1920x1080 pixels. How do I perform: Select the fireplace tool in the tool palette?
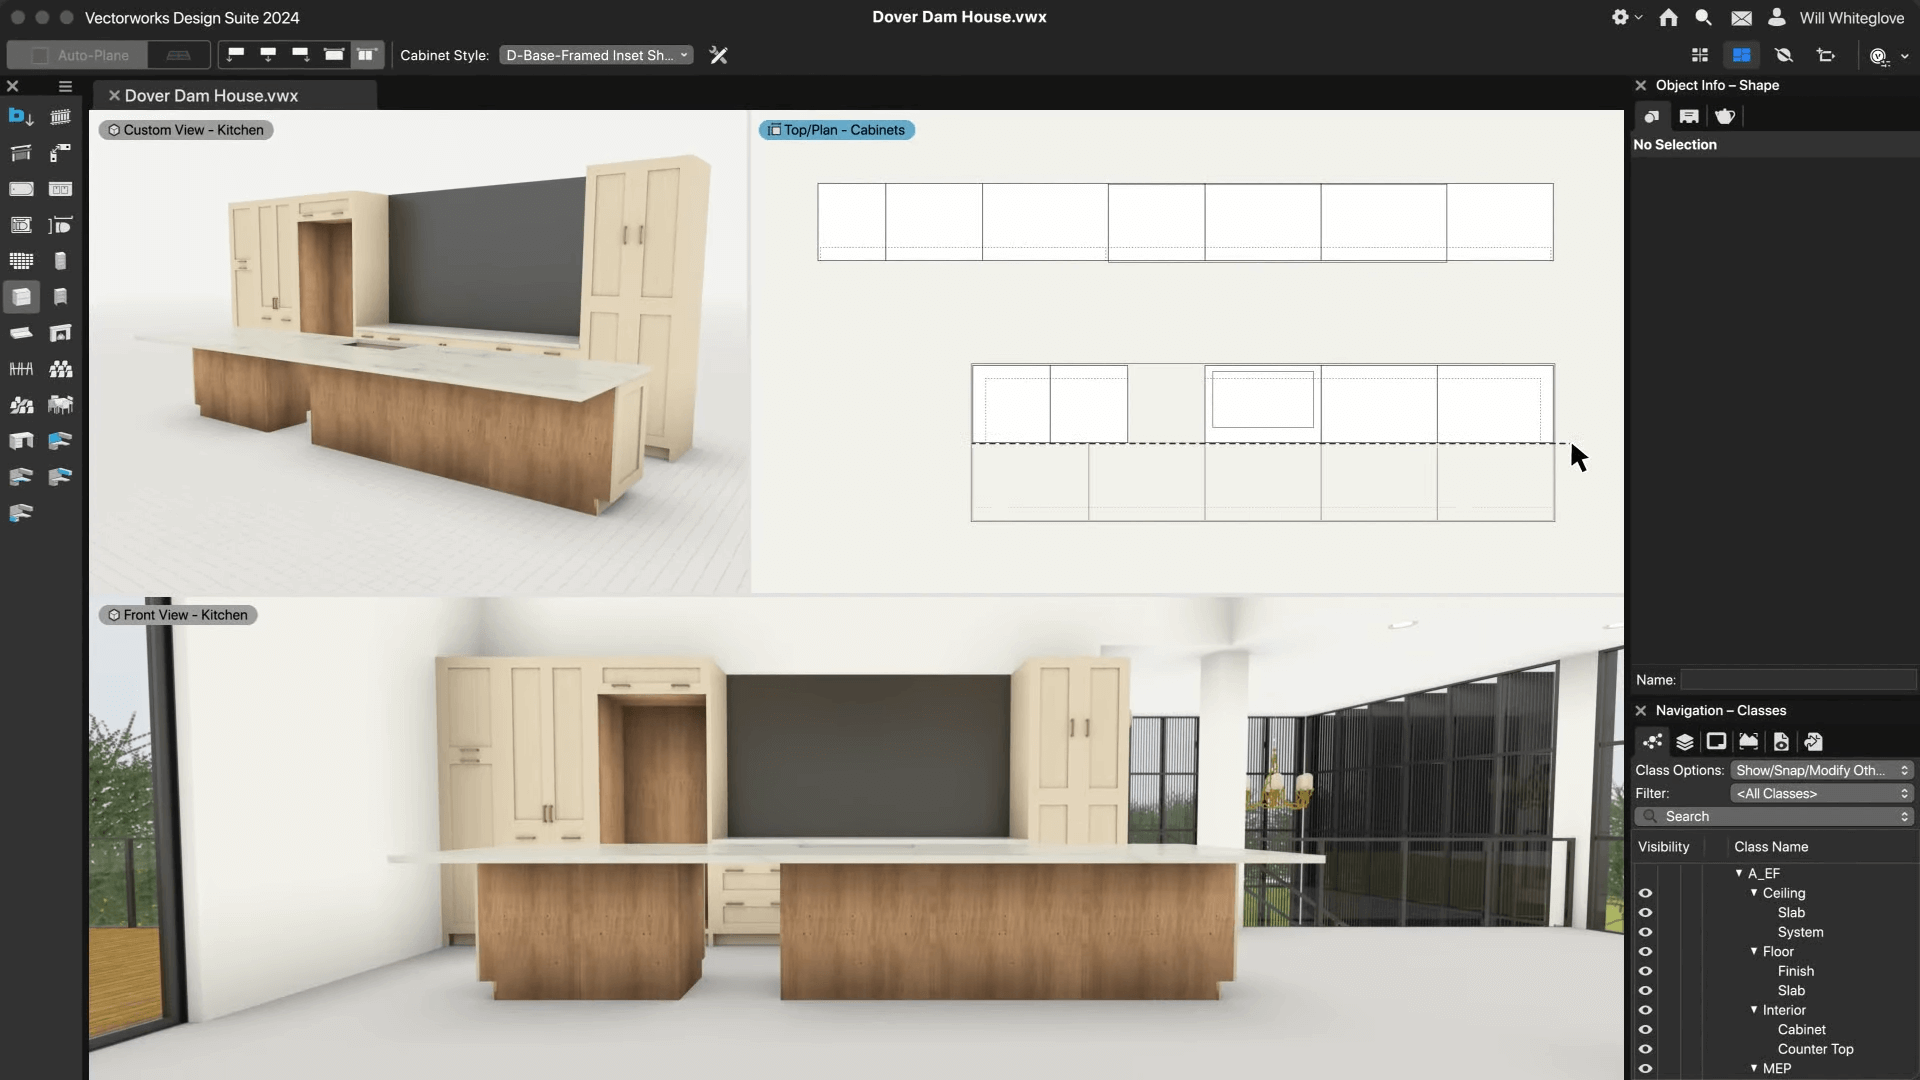[61, 333]
